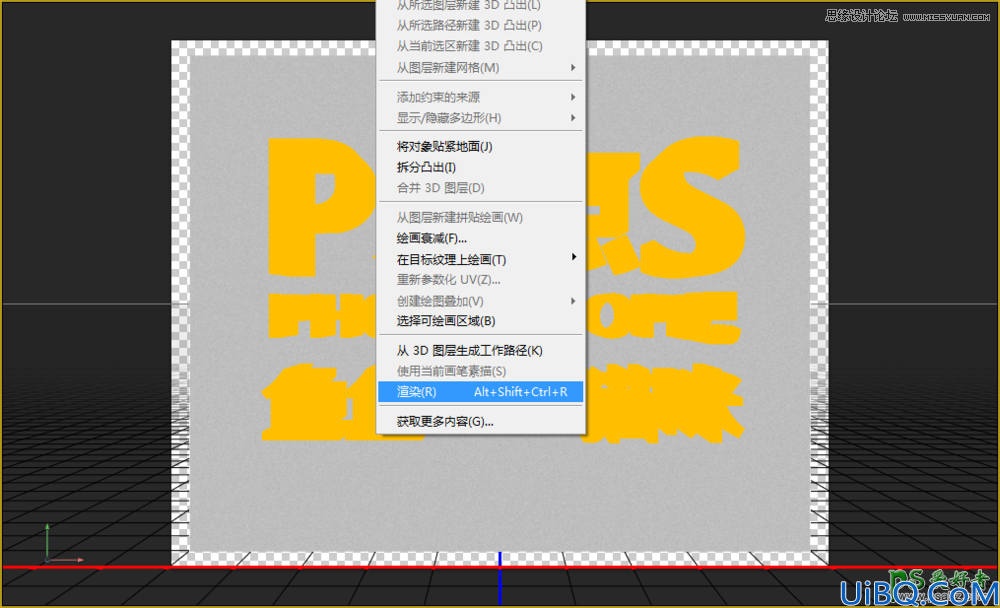The image size is (1000, 608).
Task: Open 在目标纹理上绘画(T) submenu
Action: coord(480,260)
